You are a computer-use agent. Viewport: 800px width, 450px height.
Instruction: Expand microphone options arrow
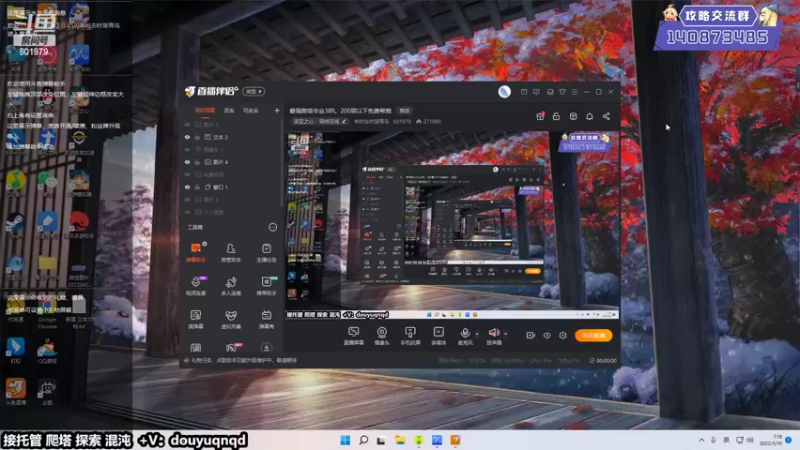(477, 334)
